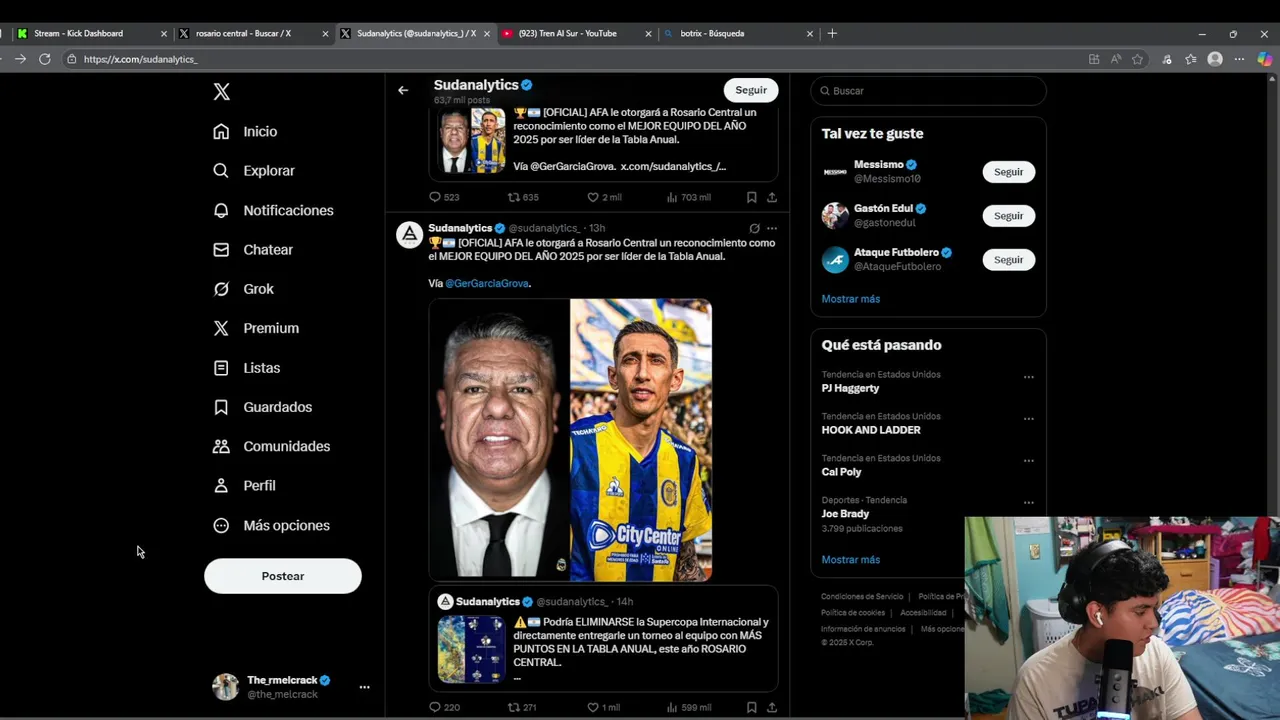Expand Más opciones menu

click(271, 525)
